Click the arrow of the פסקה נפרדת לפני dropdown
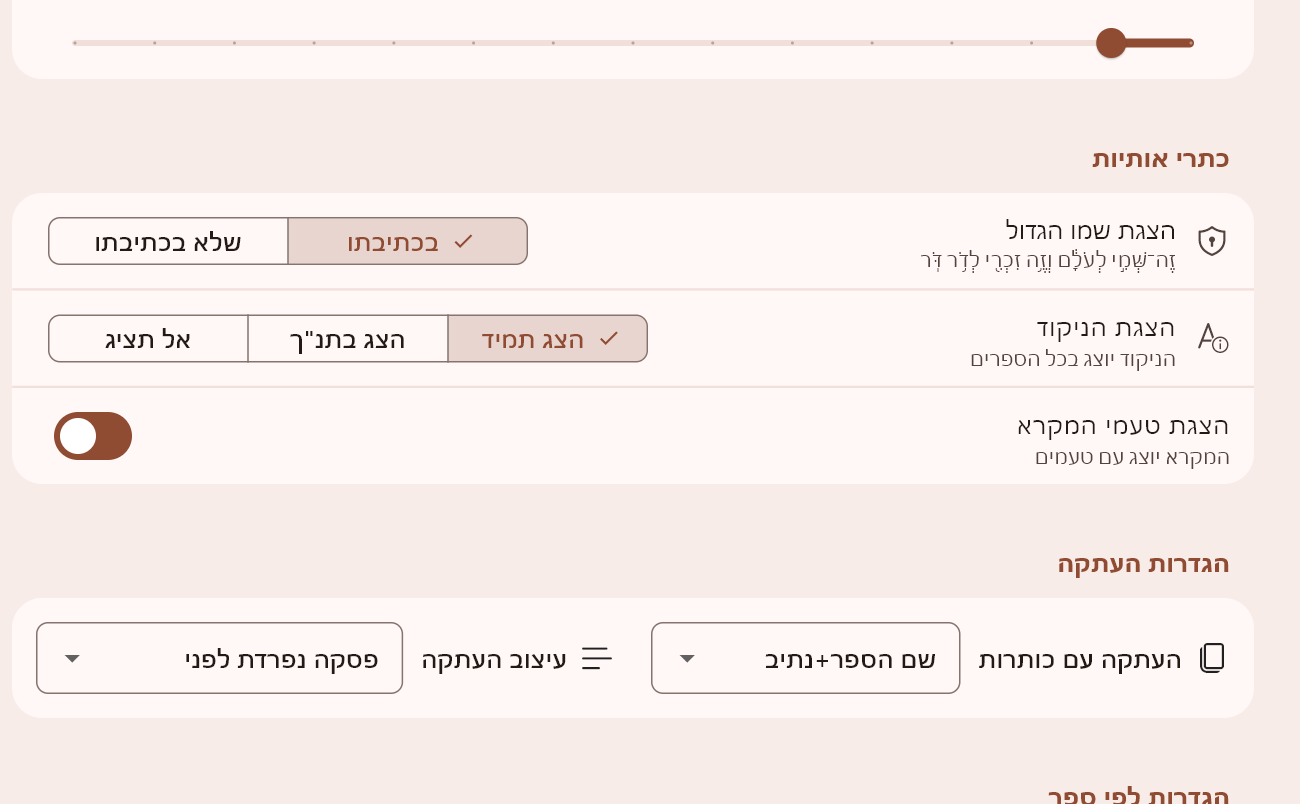Screen dimensions: 1300x804 [x=72, y=658]
